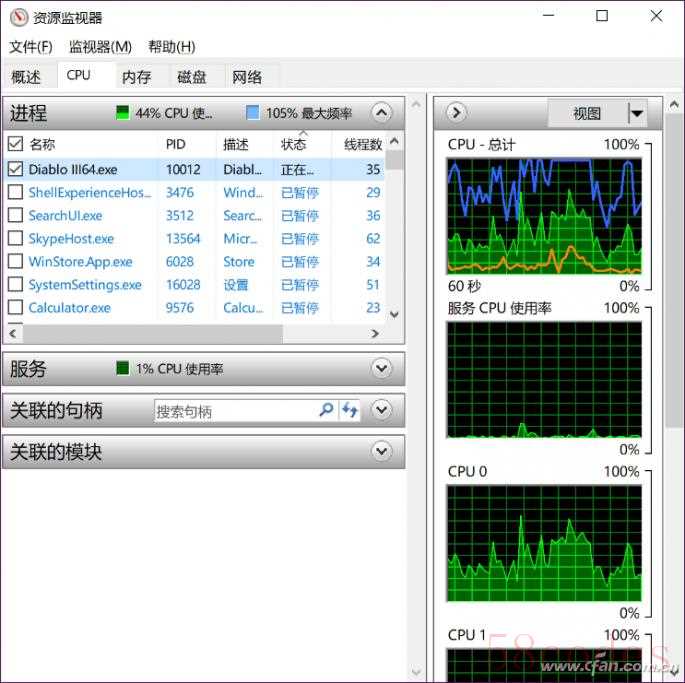
Task: Select the SystemSettings.exe process name
Action: 85,284
